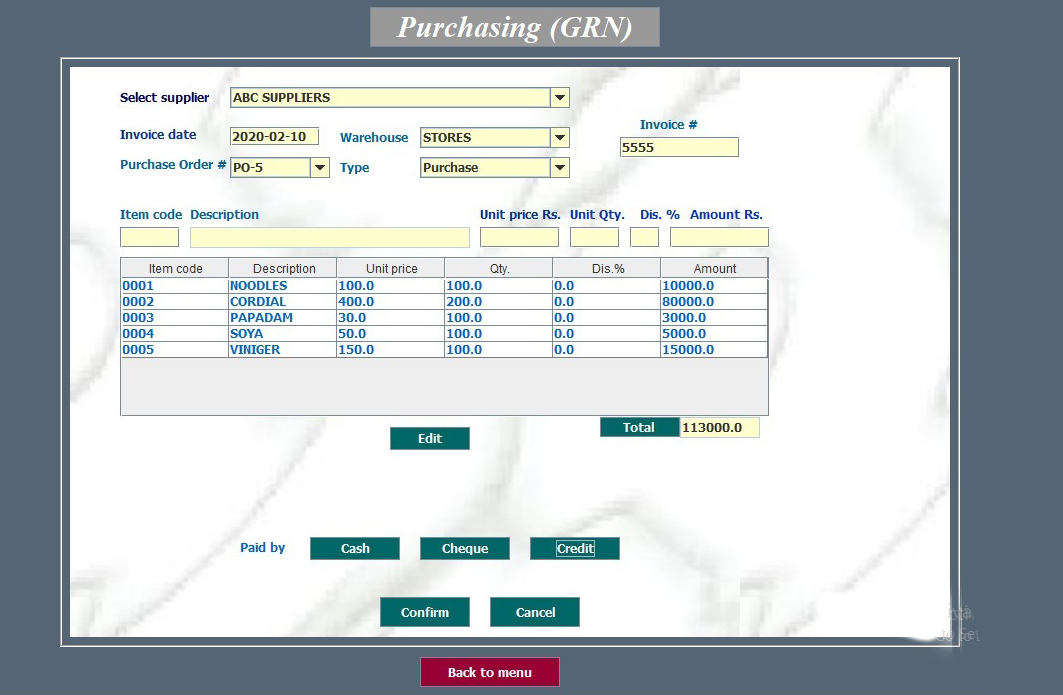Click the amount 80000.0 cell

[715, 302]
